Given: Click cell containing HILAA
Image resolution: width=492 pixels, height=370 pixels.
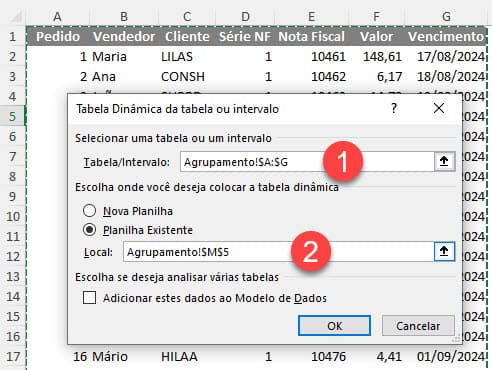Looking at the screenshot, I should [x=187, y=356].
